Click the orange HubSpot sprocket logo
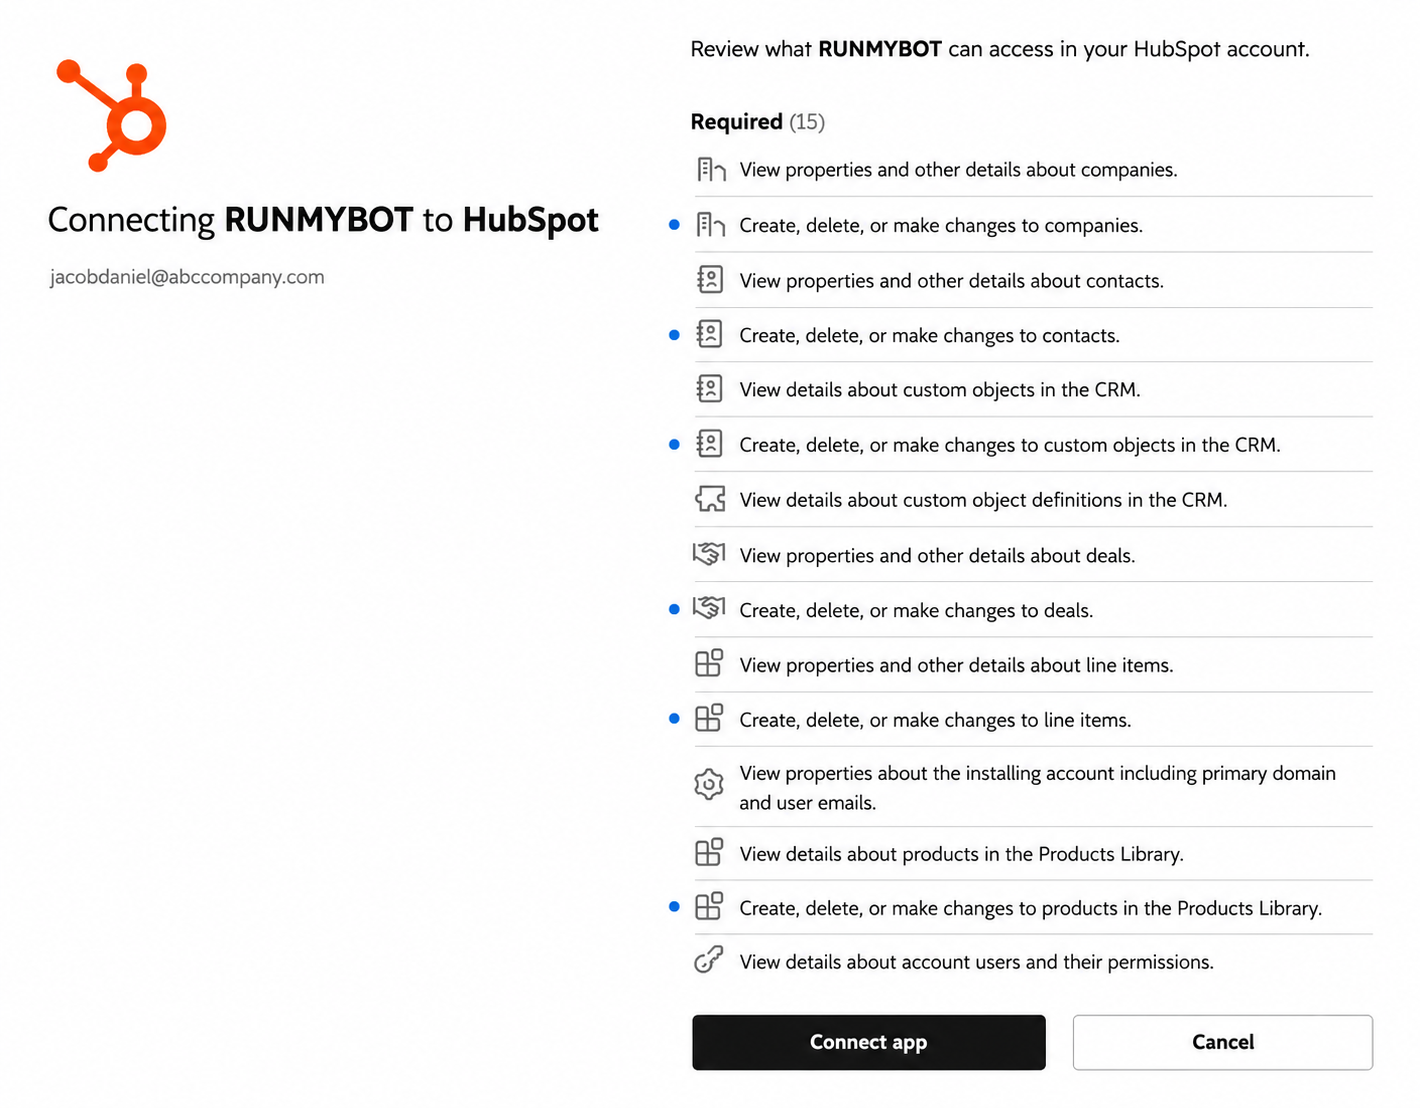Viewport: 1420px width, 1108px height. tap(111, 115)
